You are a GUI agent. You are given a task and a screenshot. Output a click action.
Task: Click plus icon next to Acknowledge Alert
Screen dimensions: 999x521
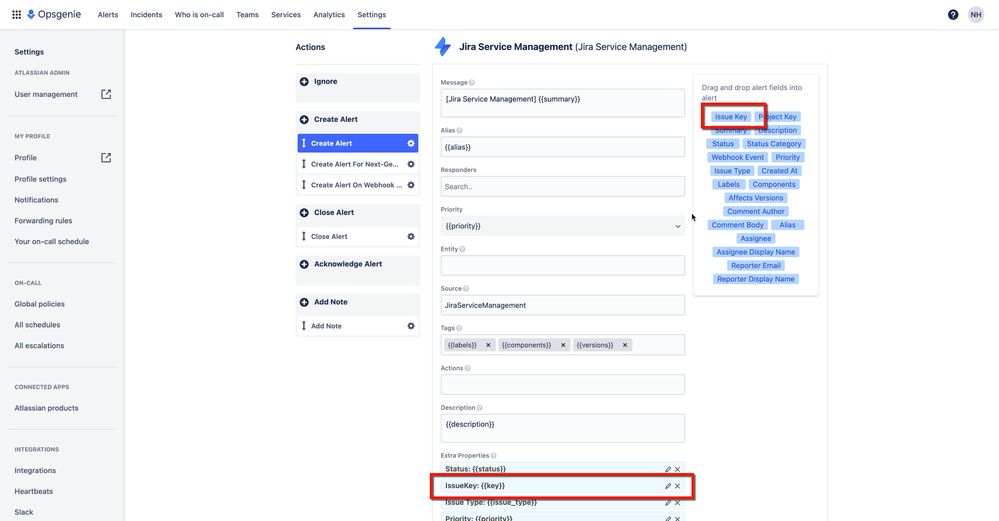tap(304, 264)
